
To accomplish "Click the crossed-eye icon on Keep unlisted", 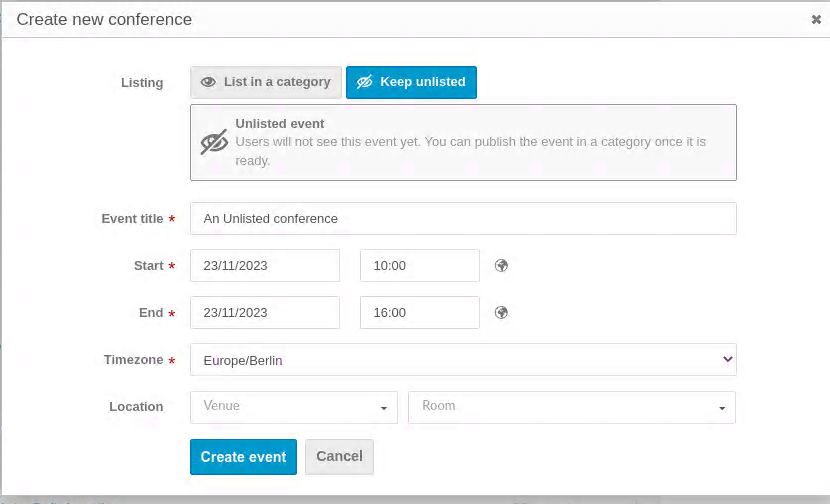I will (364, 82).
